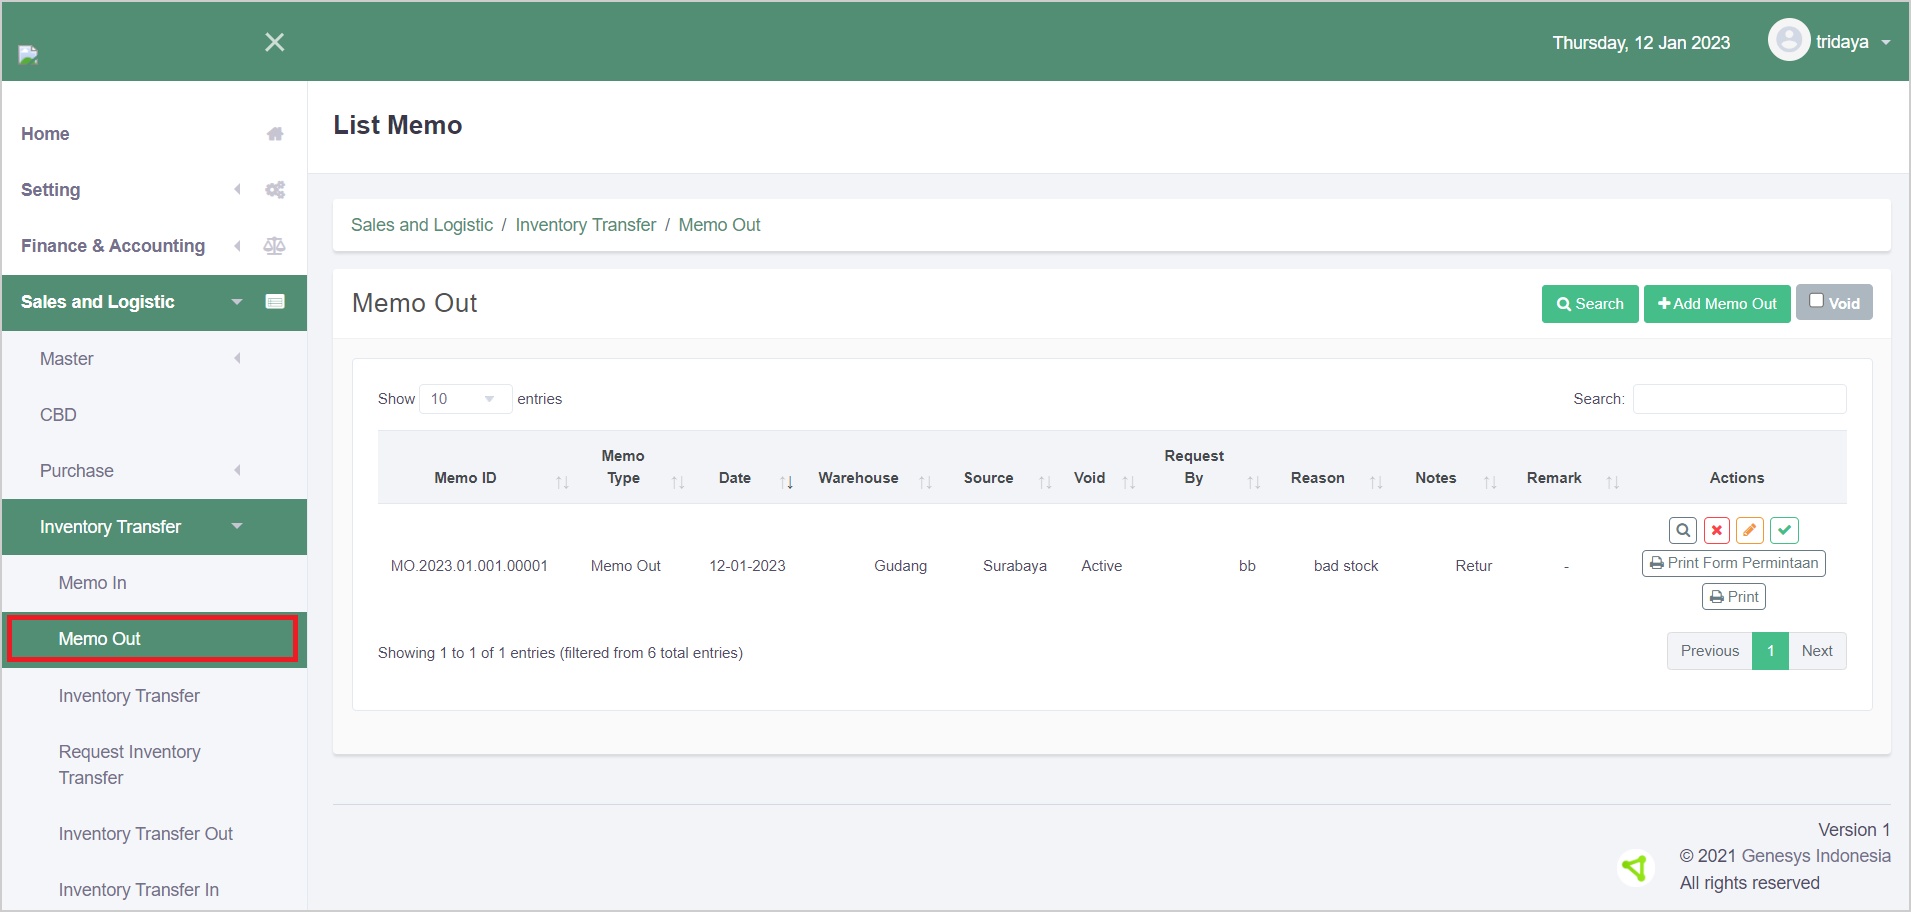Go to the Next page
Screen dimensions: 1911x912
[x=1816, y=651]
